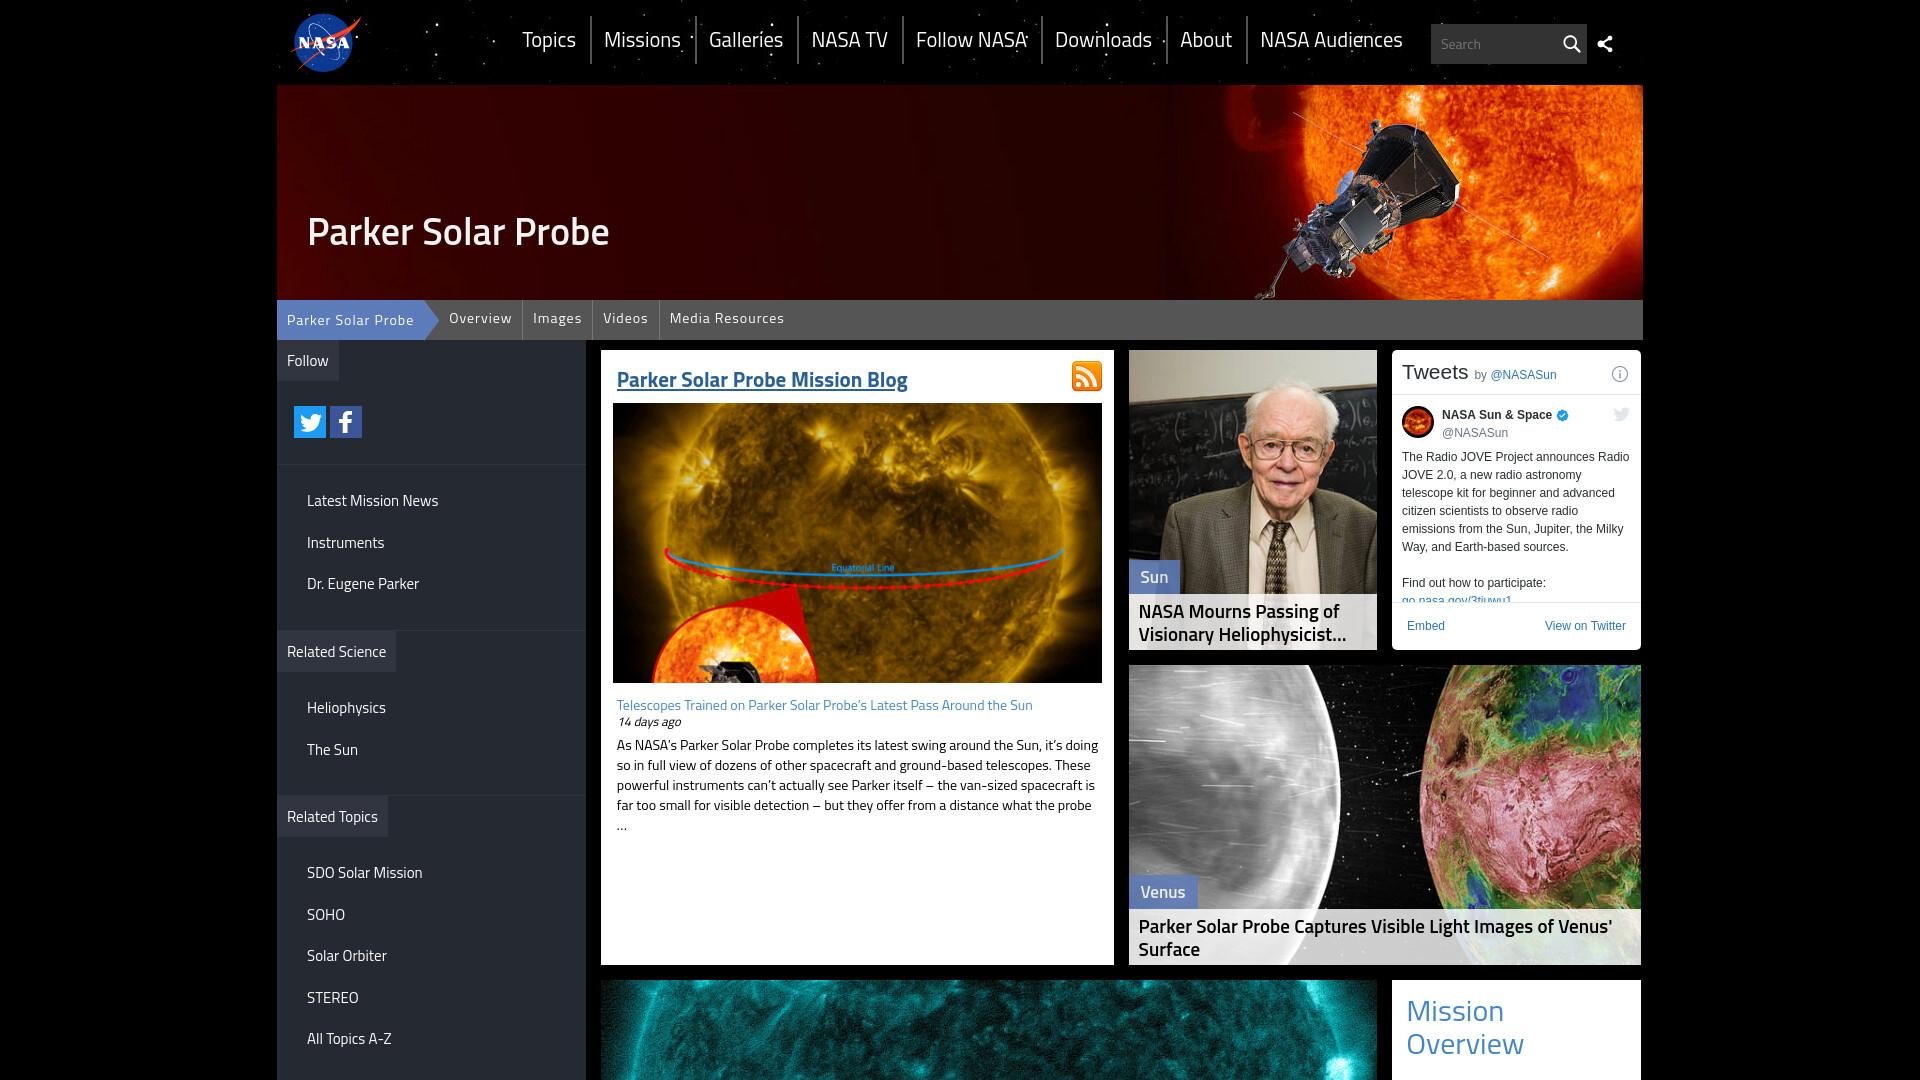
Task: Open the Facebook follow icon
Action: (346, 422)
